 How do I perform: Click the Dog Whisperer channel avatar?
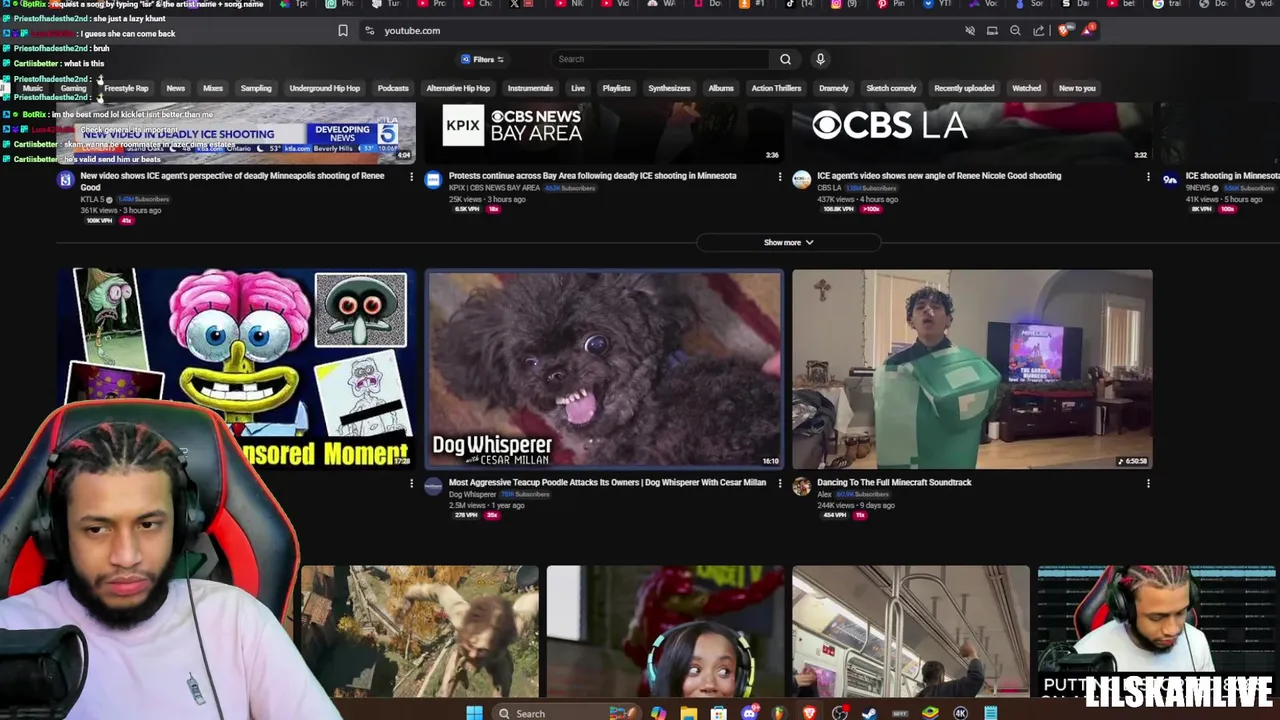point(433,486)
